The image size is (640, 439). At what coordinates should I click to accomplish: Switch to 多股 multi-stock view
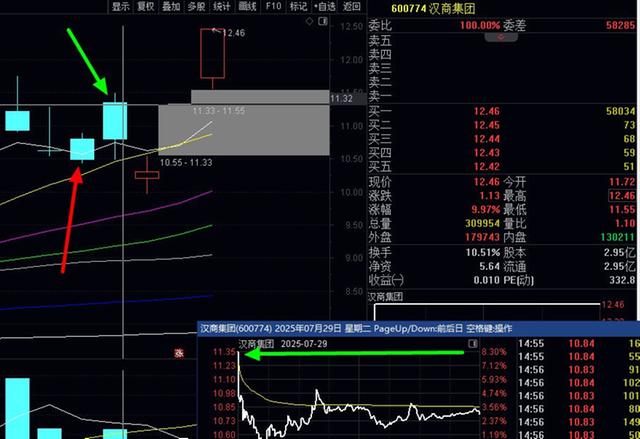coord(196,6)
